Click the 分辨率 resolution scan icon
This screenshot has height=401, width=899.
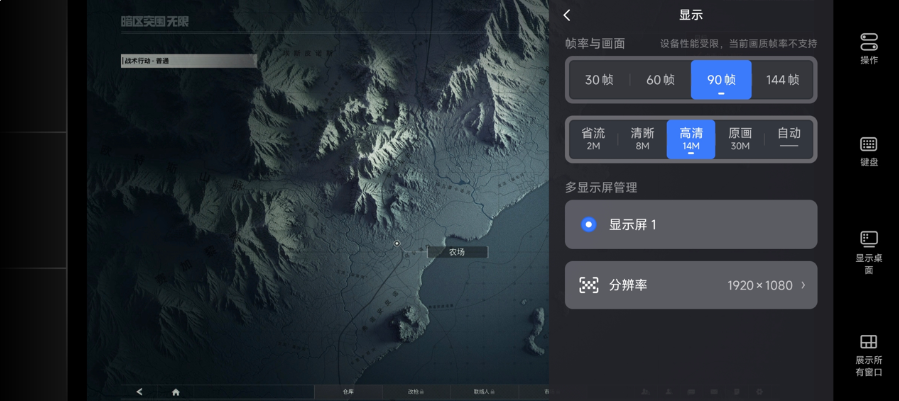[588, 285]
